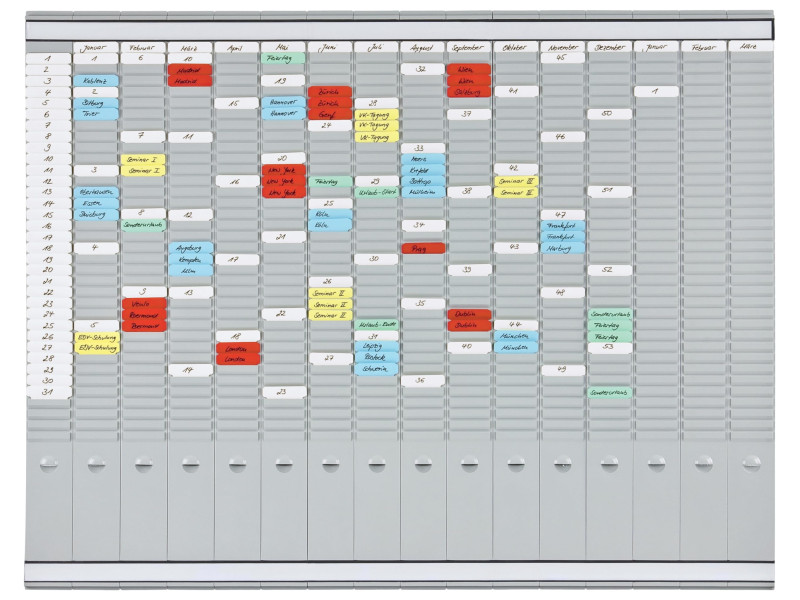The height and width of the screenshot is (600, 800).
Task: Click week card 46 under November
Action: [562, 137]
